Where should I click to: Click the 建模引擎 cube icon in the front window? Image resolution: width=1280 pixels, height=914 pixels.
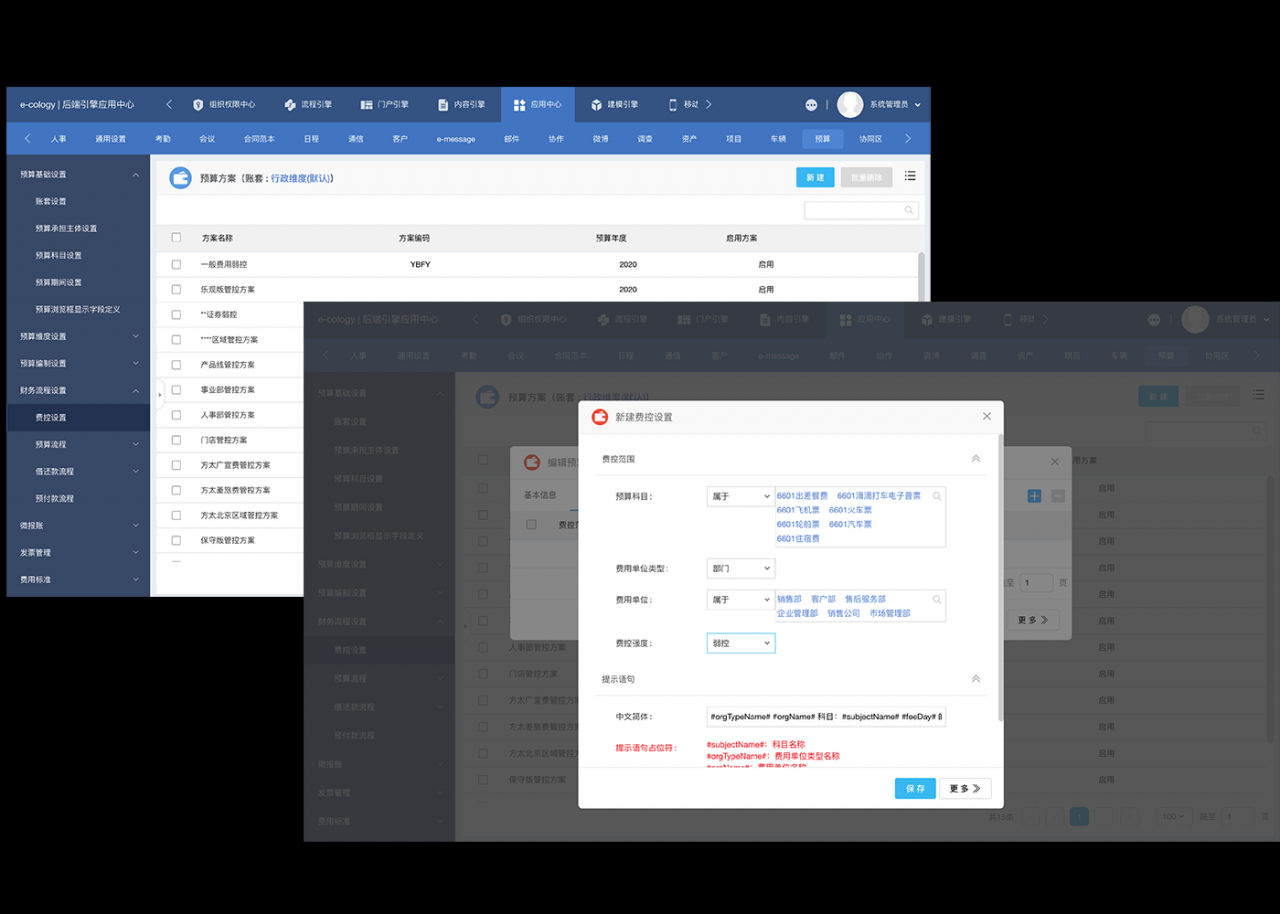click(596, 104)
